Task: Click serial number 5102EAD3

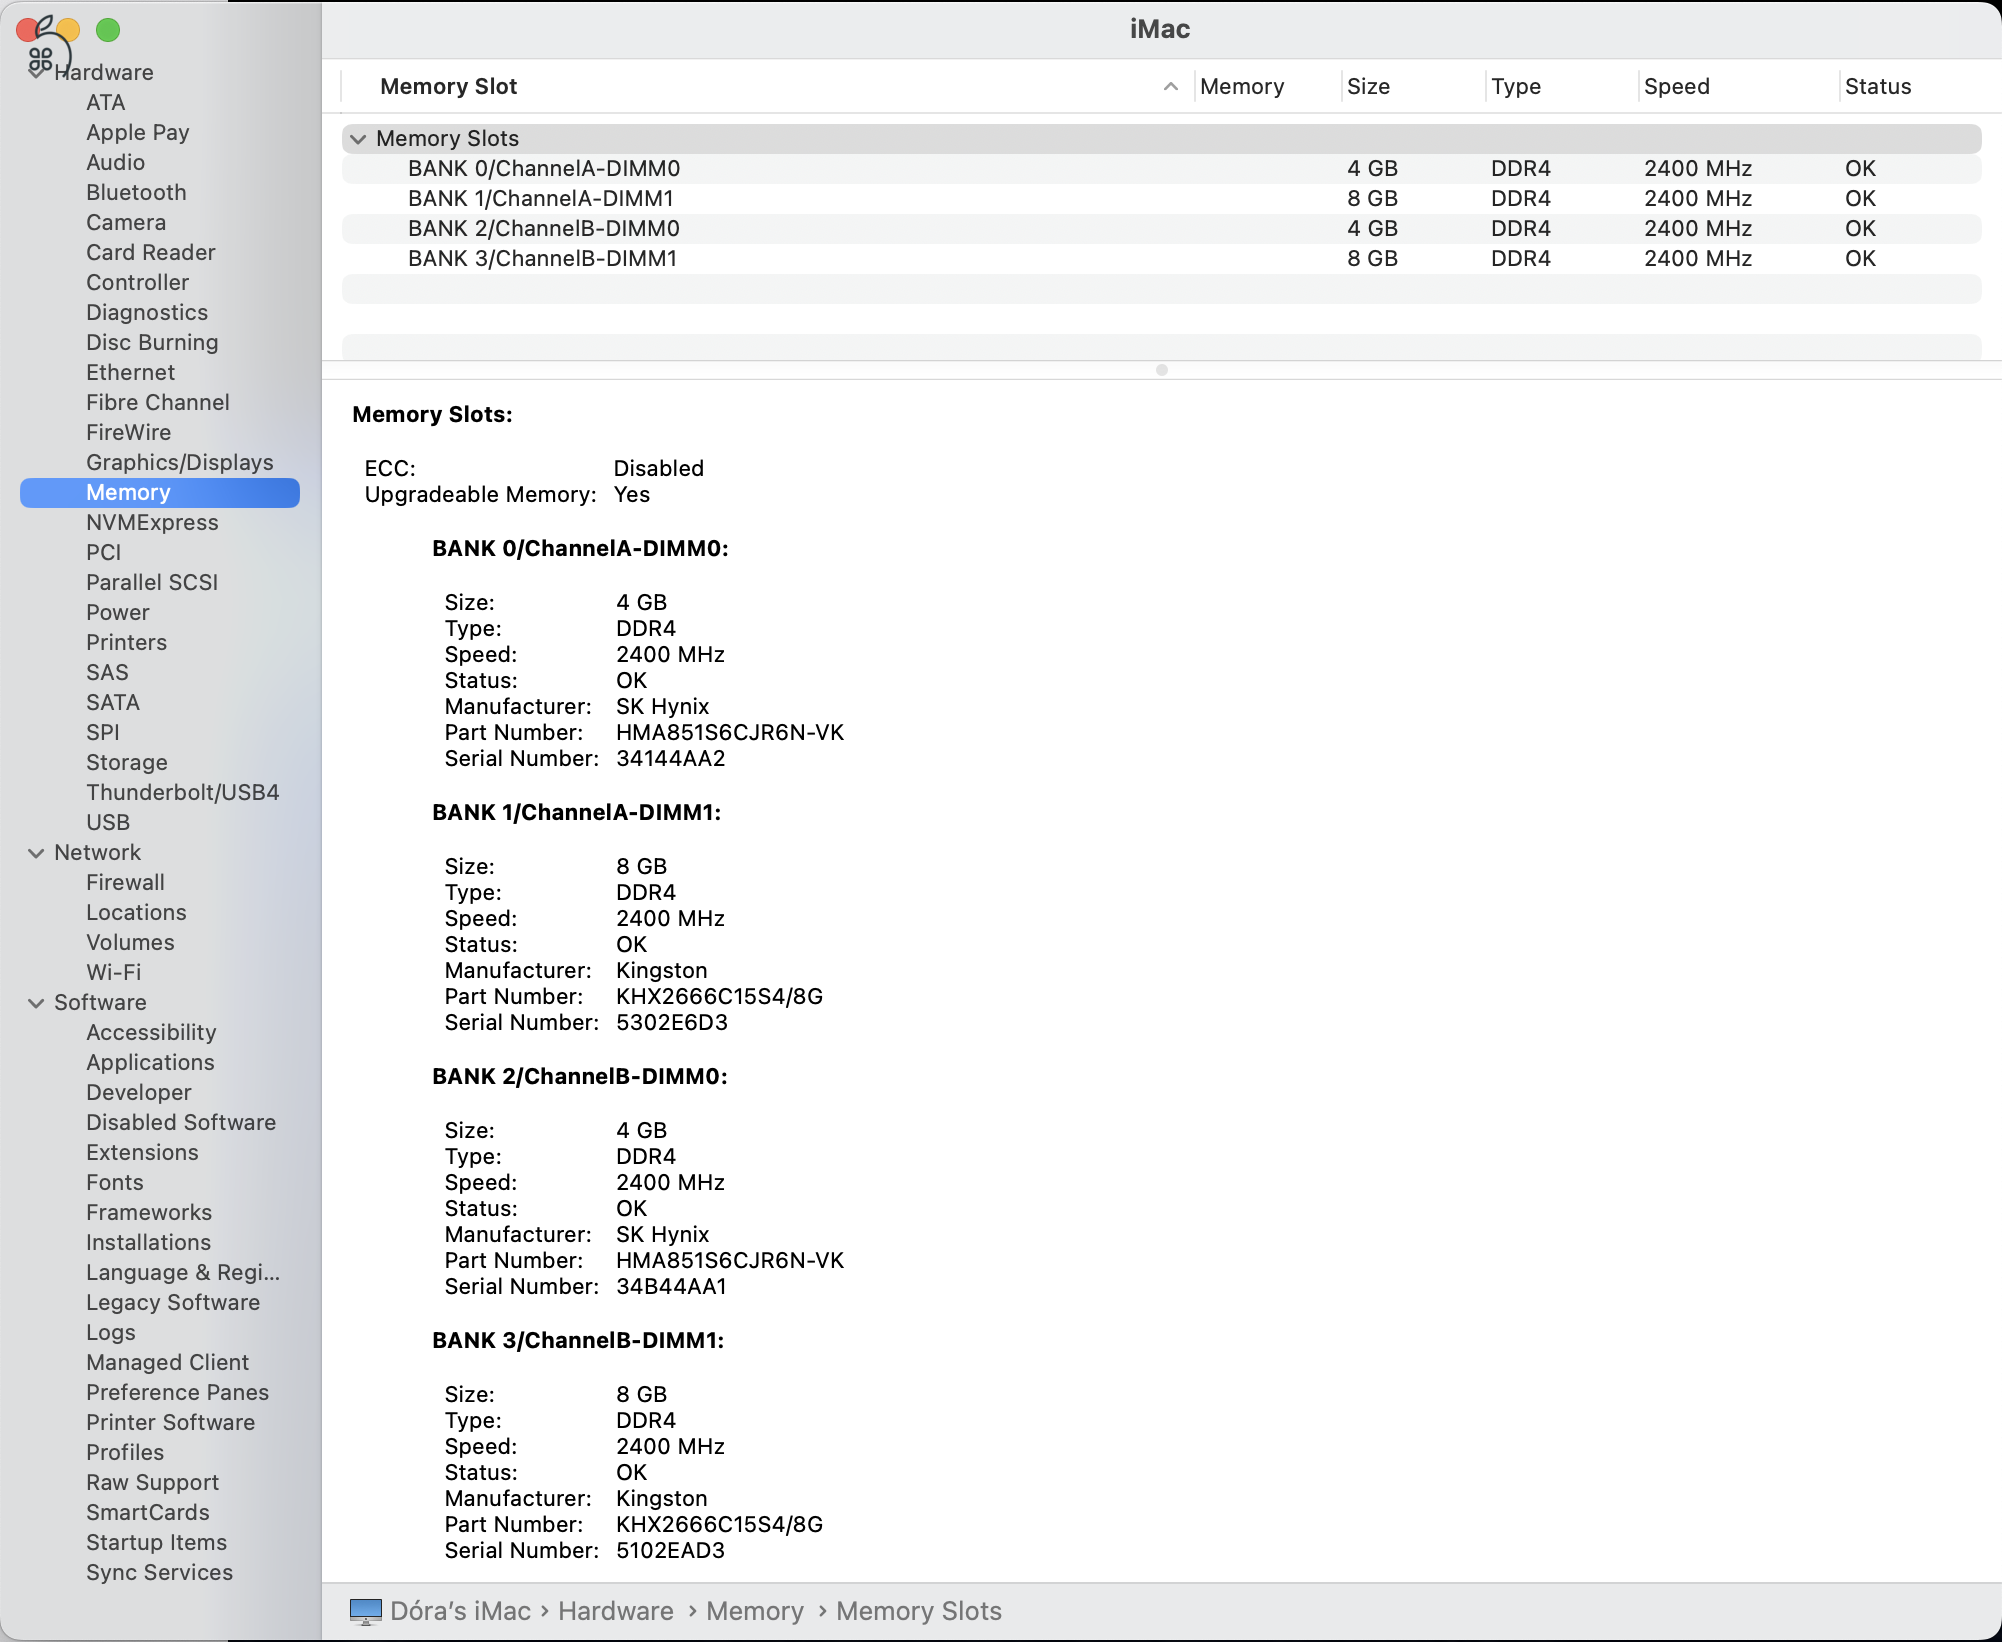Action: click(670, 1551)
